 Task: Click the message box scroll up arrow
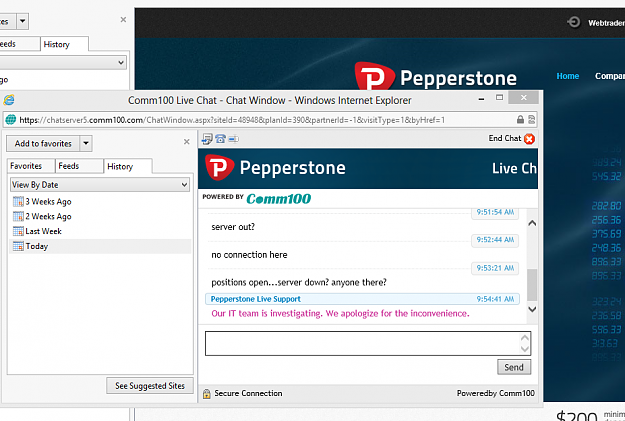pos(525,338)
